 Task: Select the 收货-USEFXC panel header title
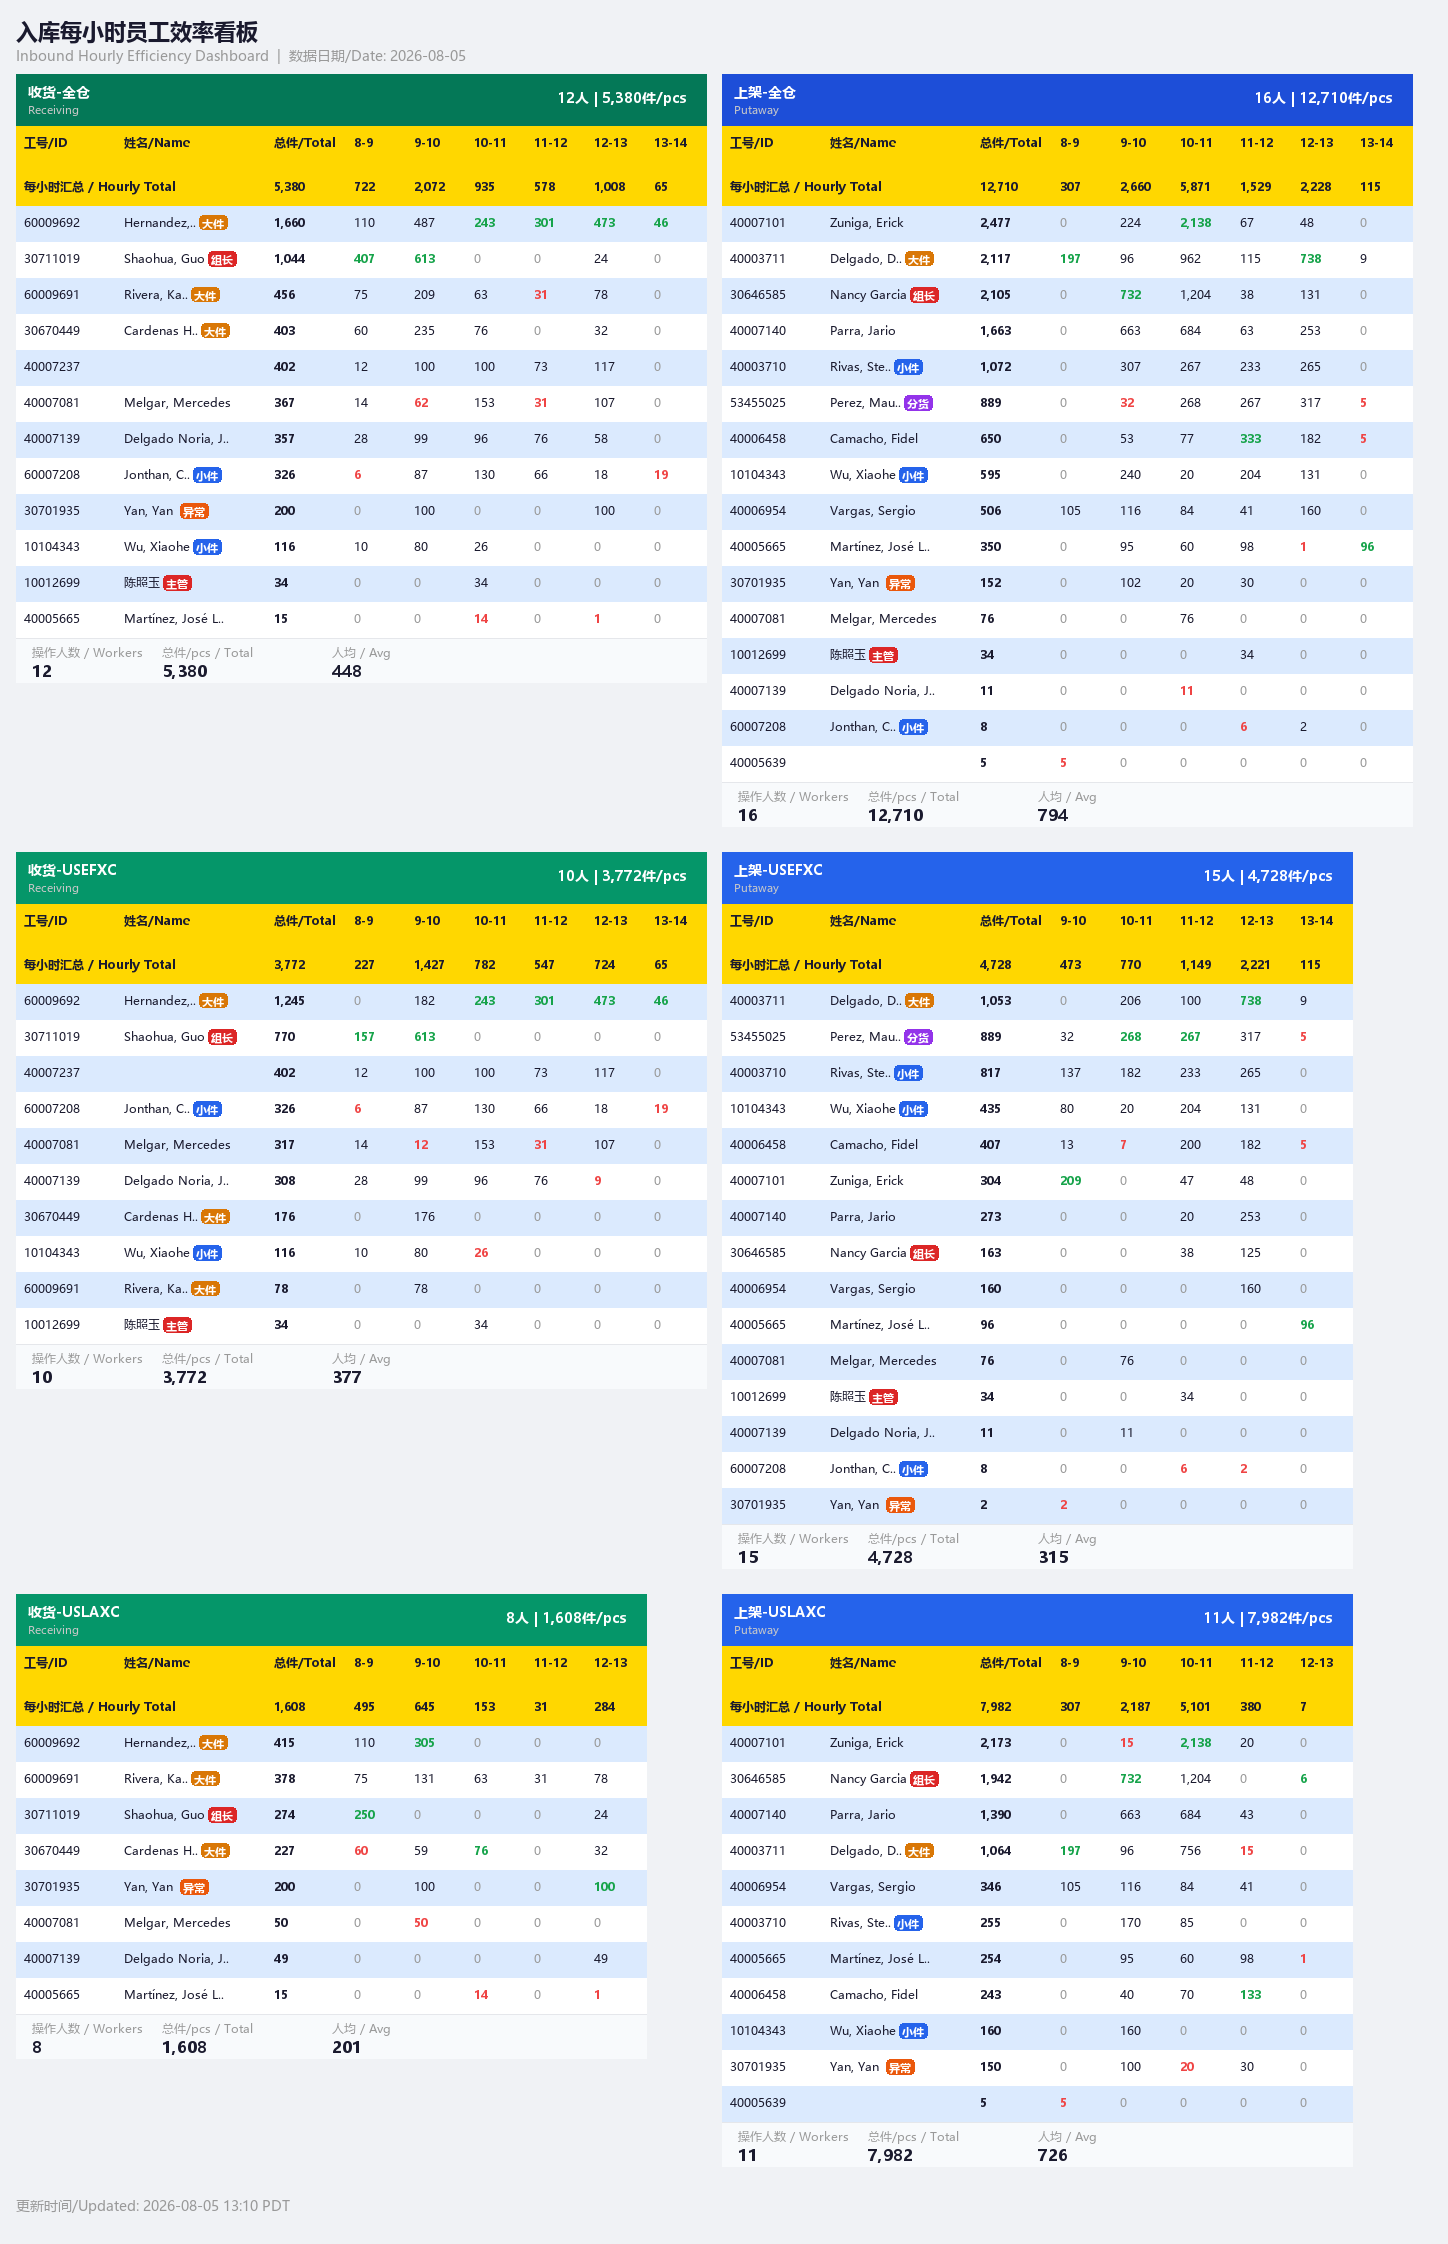click(x=72, y=869)
